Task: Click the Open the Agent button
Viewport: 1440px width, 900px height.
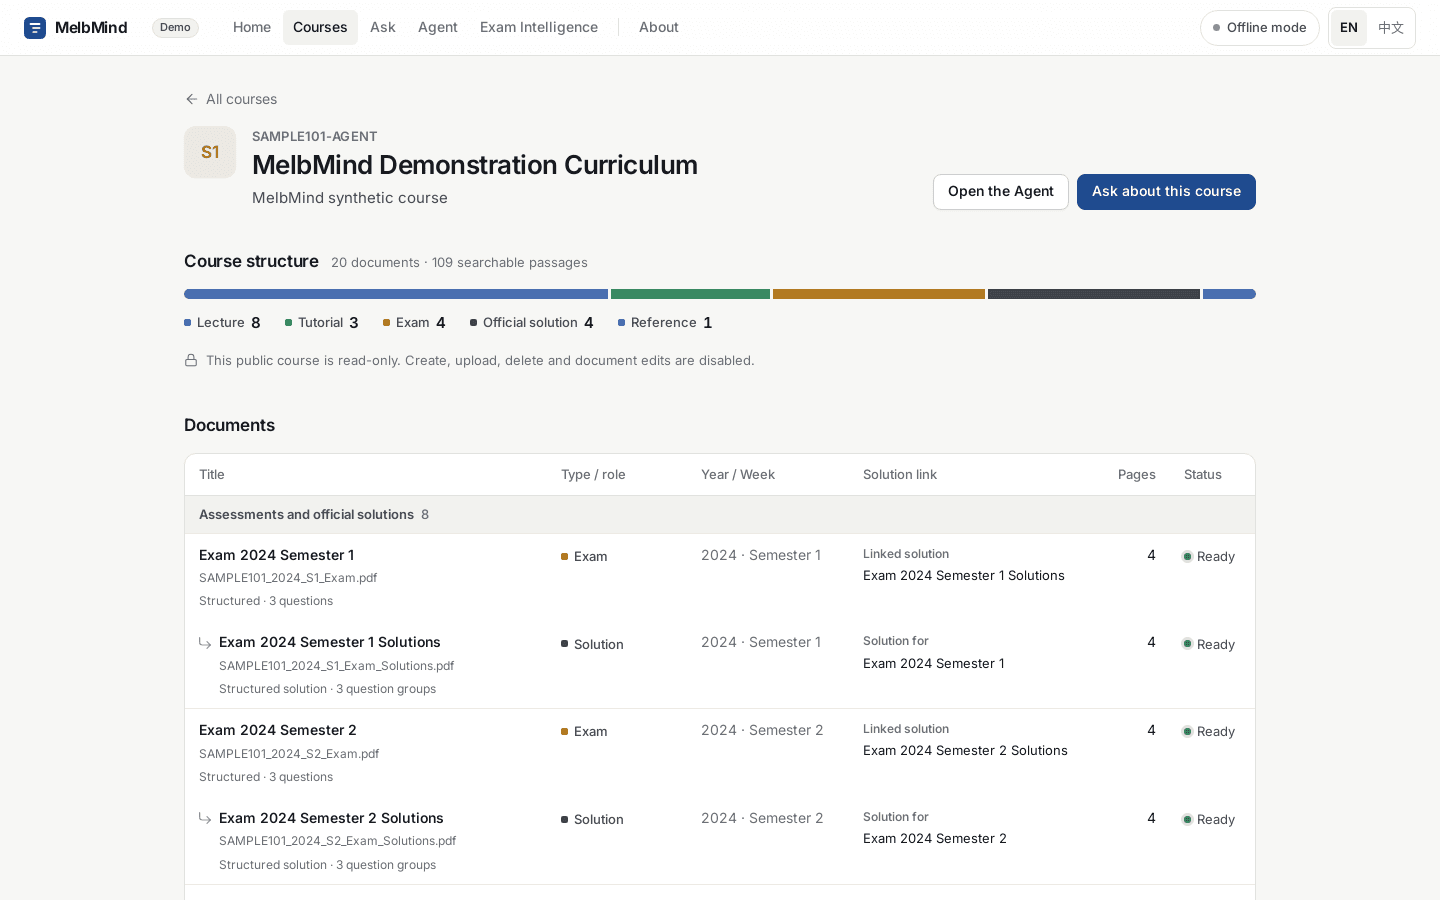Action: (x=1001, y=192)
